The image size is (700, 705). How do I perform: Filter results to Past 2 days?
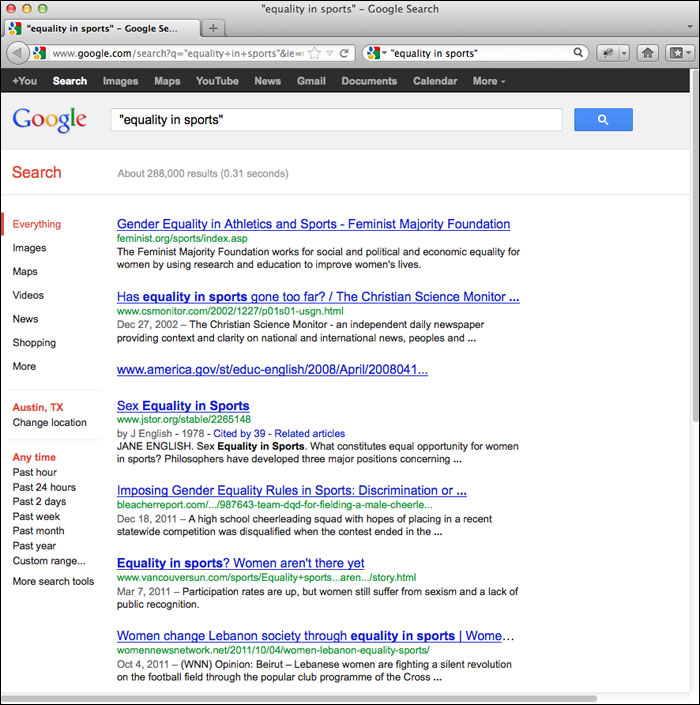39,502
